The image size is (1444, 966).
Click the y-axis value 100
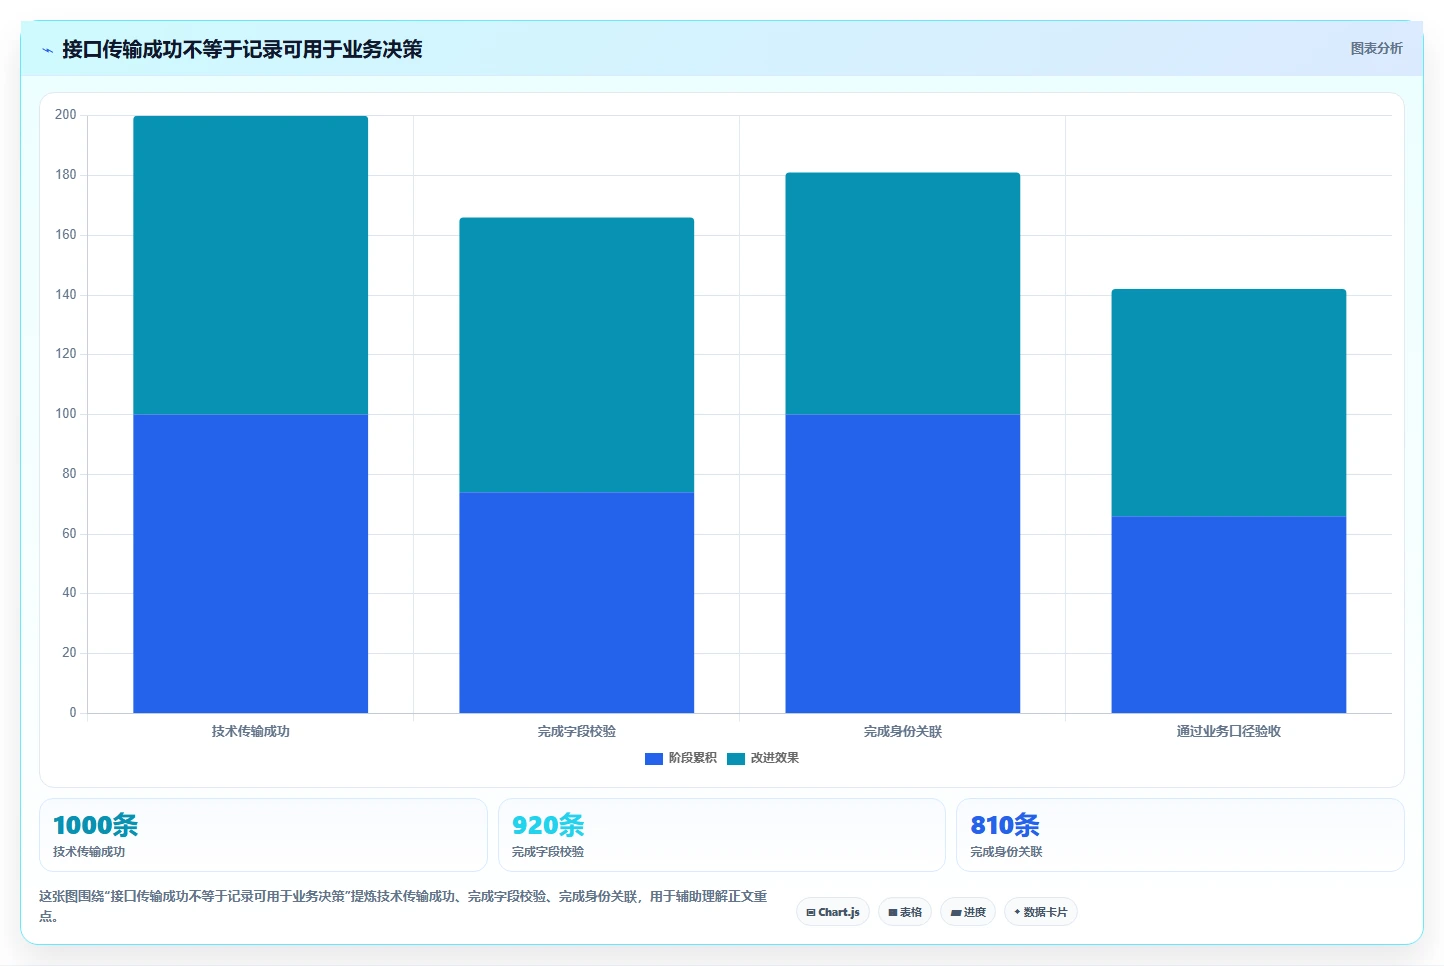tap(66, 414)
